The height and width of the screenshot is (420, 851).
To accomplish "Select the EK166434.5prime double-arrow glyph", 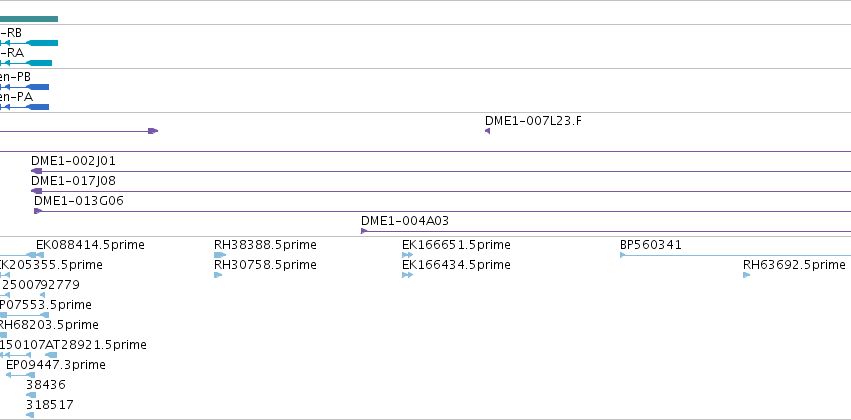I will 408,275.
